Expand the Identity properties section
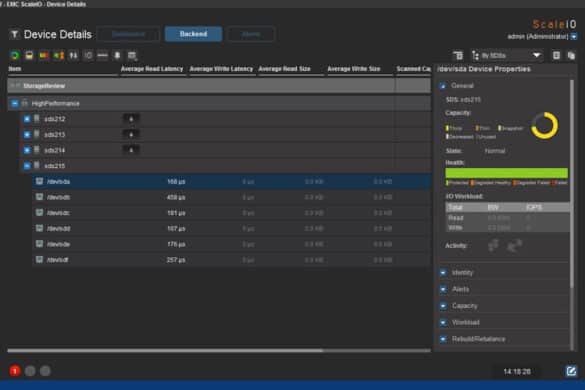The width and height of the screenshot is (585, 390). point(443,273)
